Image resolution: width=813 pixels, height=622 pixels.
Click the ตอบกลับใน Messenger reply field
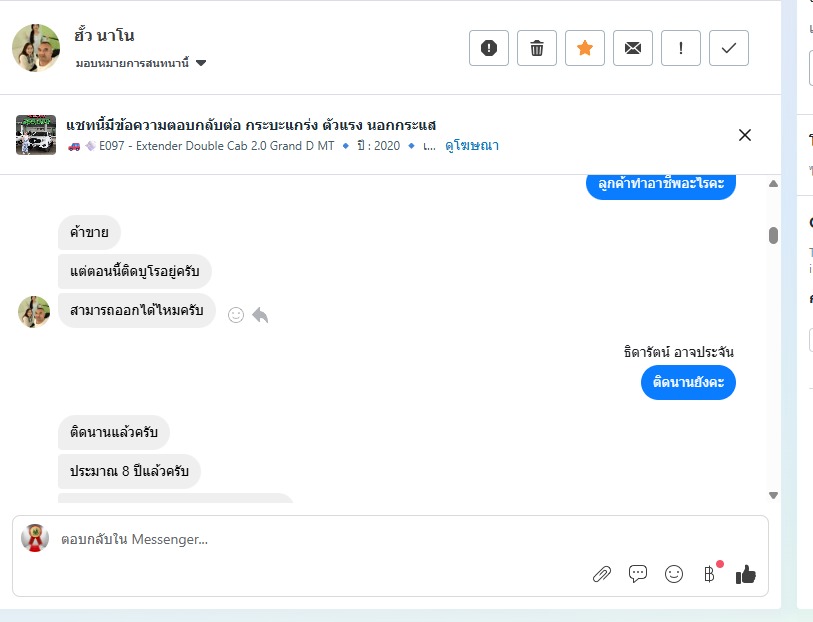click(300, 540)
